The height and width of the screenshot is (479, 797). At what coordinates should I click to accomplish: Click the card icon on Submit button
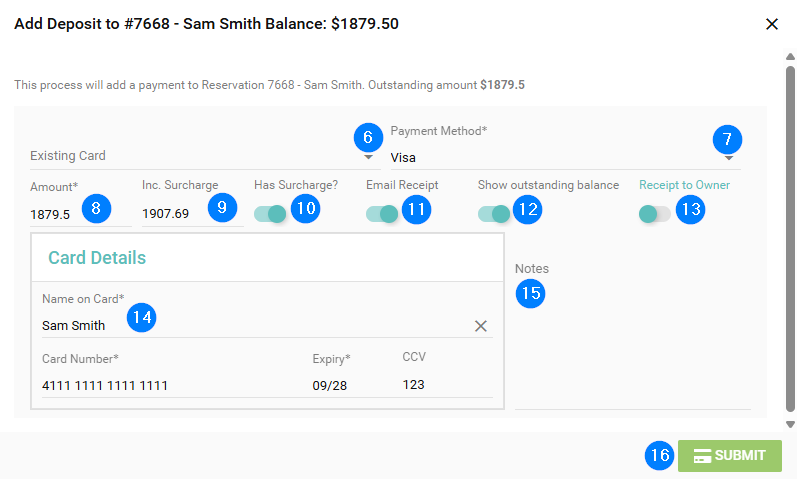pos(702,456)
